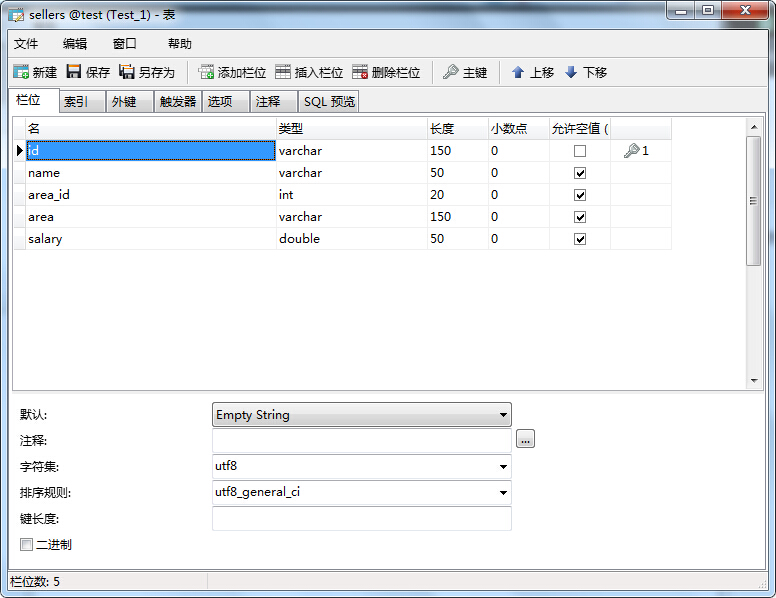The height and width of the screenshot is (598, 776).
Task: Switch to the SQL Preview (SQL 预览) tab
Action: (x=329, y=101)
